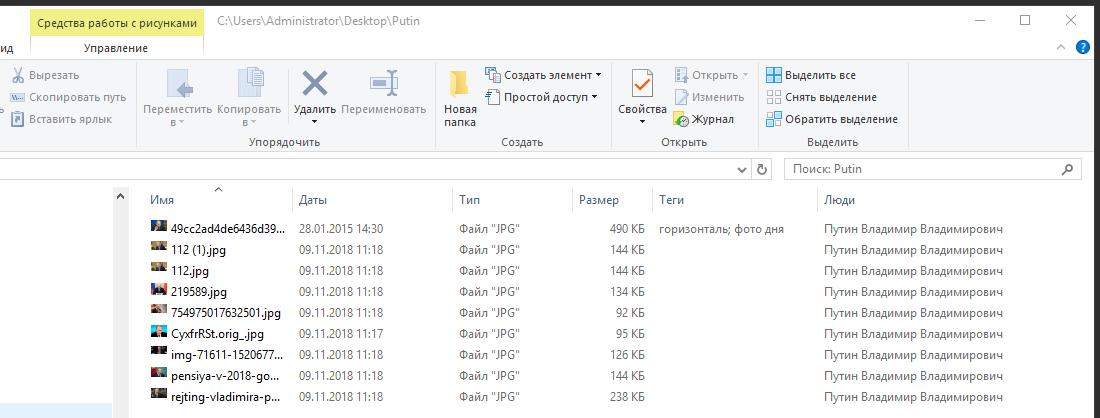Open the Простой доступ dropdown
1100x418 pixels.
click(x=594, y=97)
